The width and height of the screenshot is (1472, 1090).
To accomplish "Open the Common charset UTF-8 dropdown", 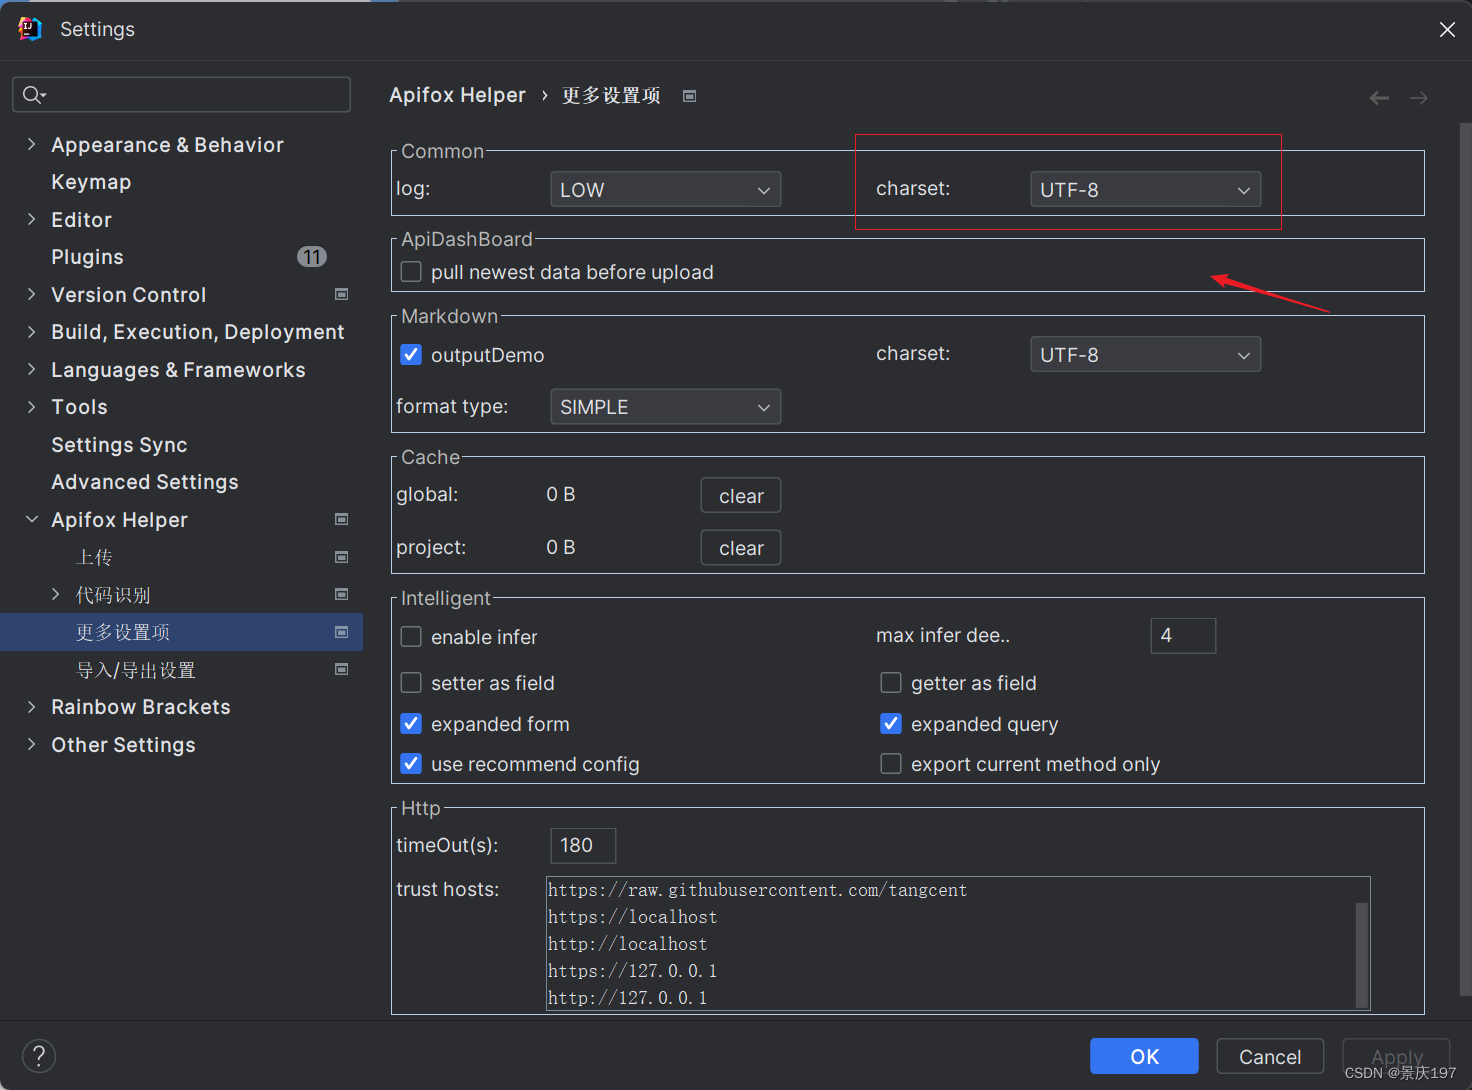I will tap(1145, 189).
